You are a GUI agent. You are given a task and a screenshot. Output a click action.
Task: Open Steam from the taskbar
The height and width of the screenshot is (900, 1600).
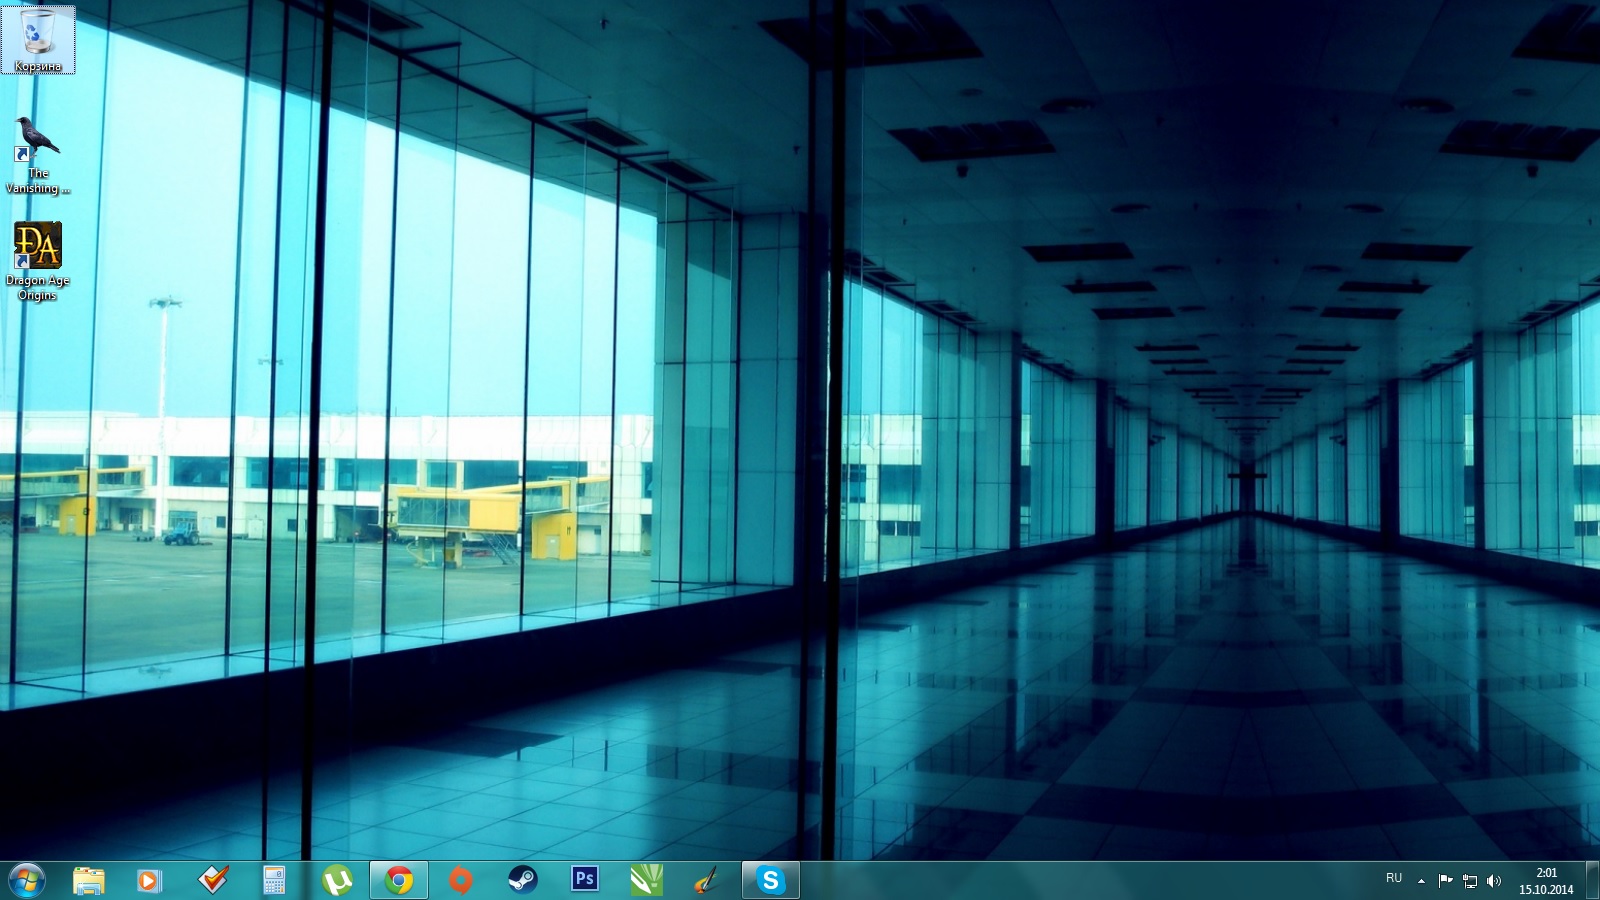click(522, 880)
